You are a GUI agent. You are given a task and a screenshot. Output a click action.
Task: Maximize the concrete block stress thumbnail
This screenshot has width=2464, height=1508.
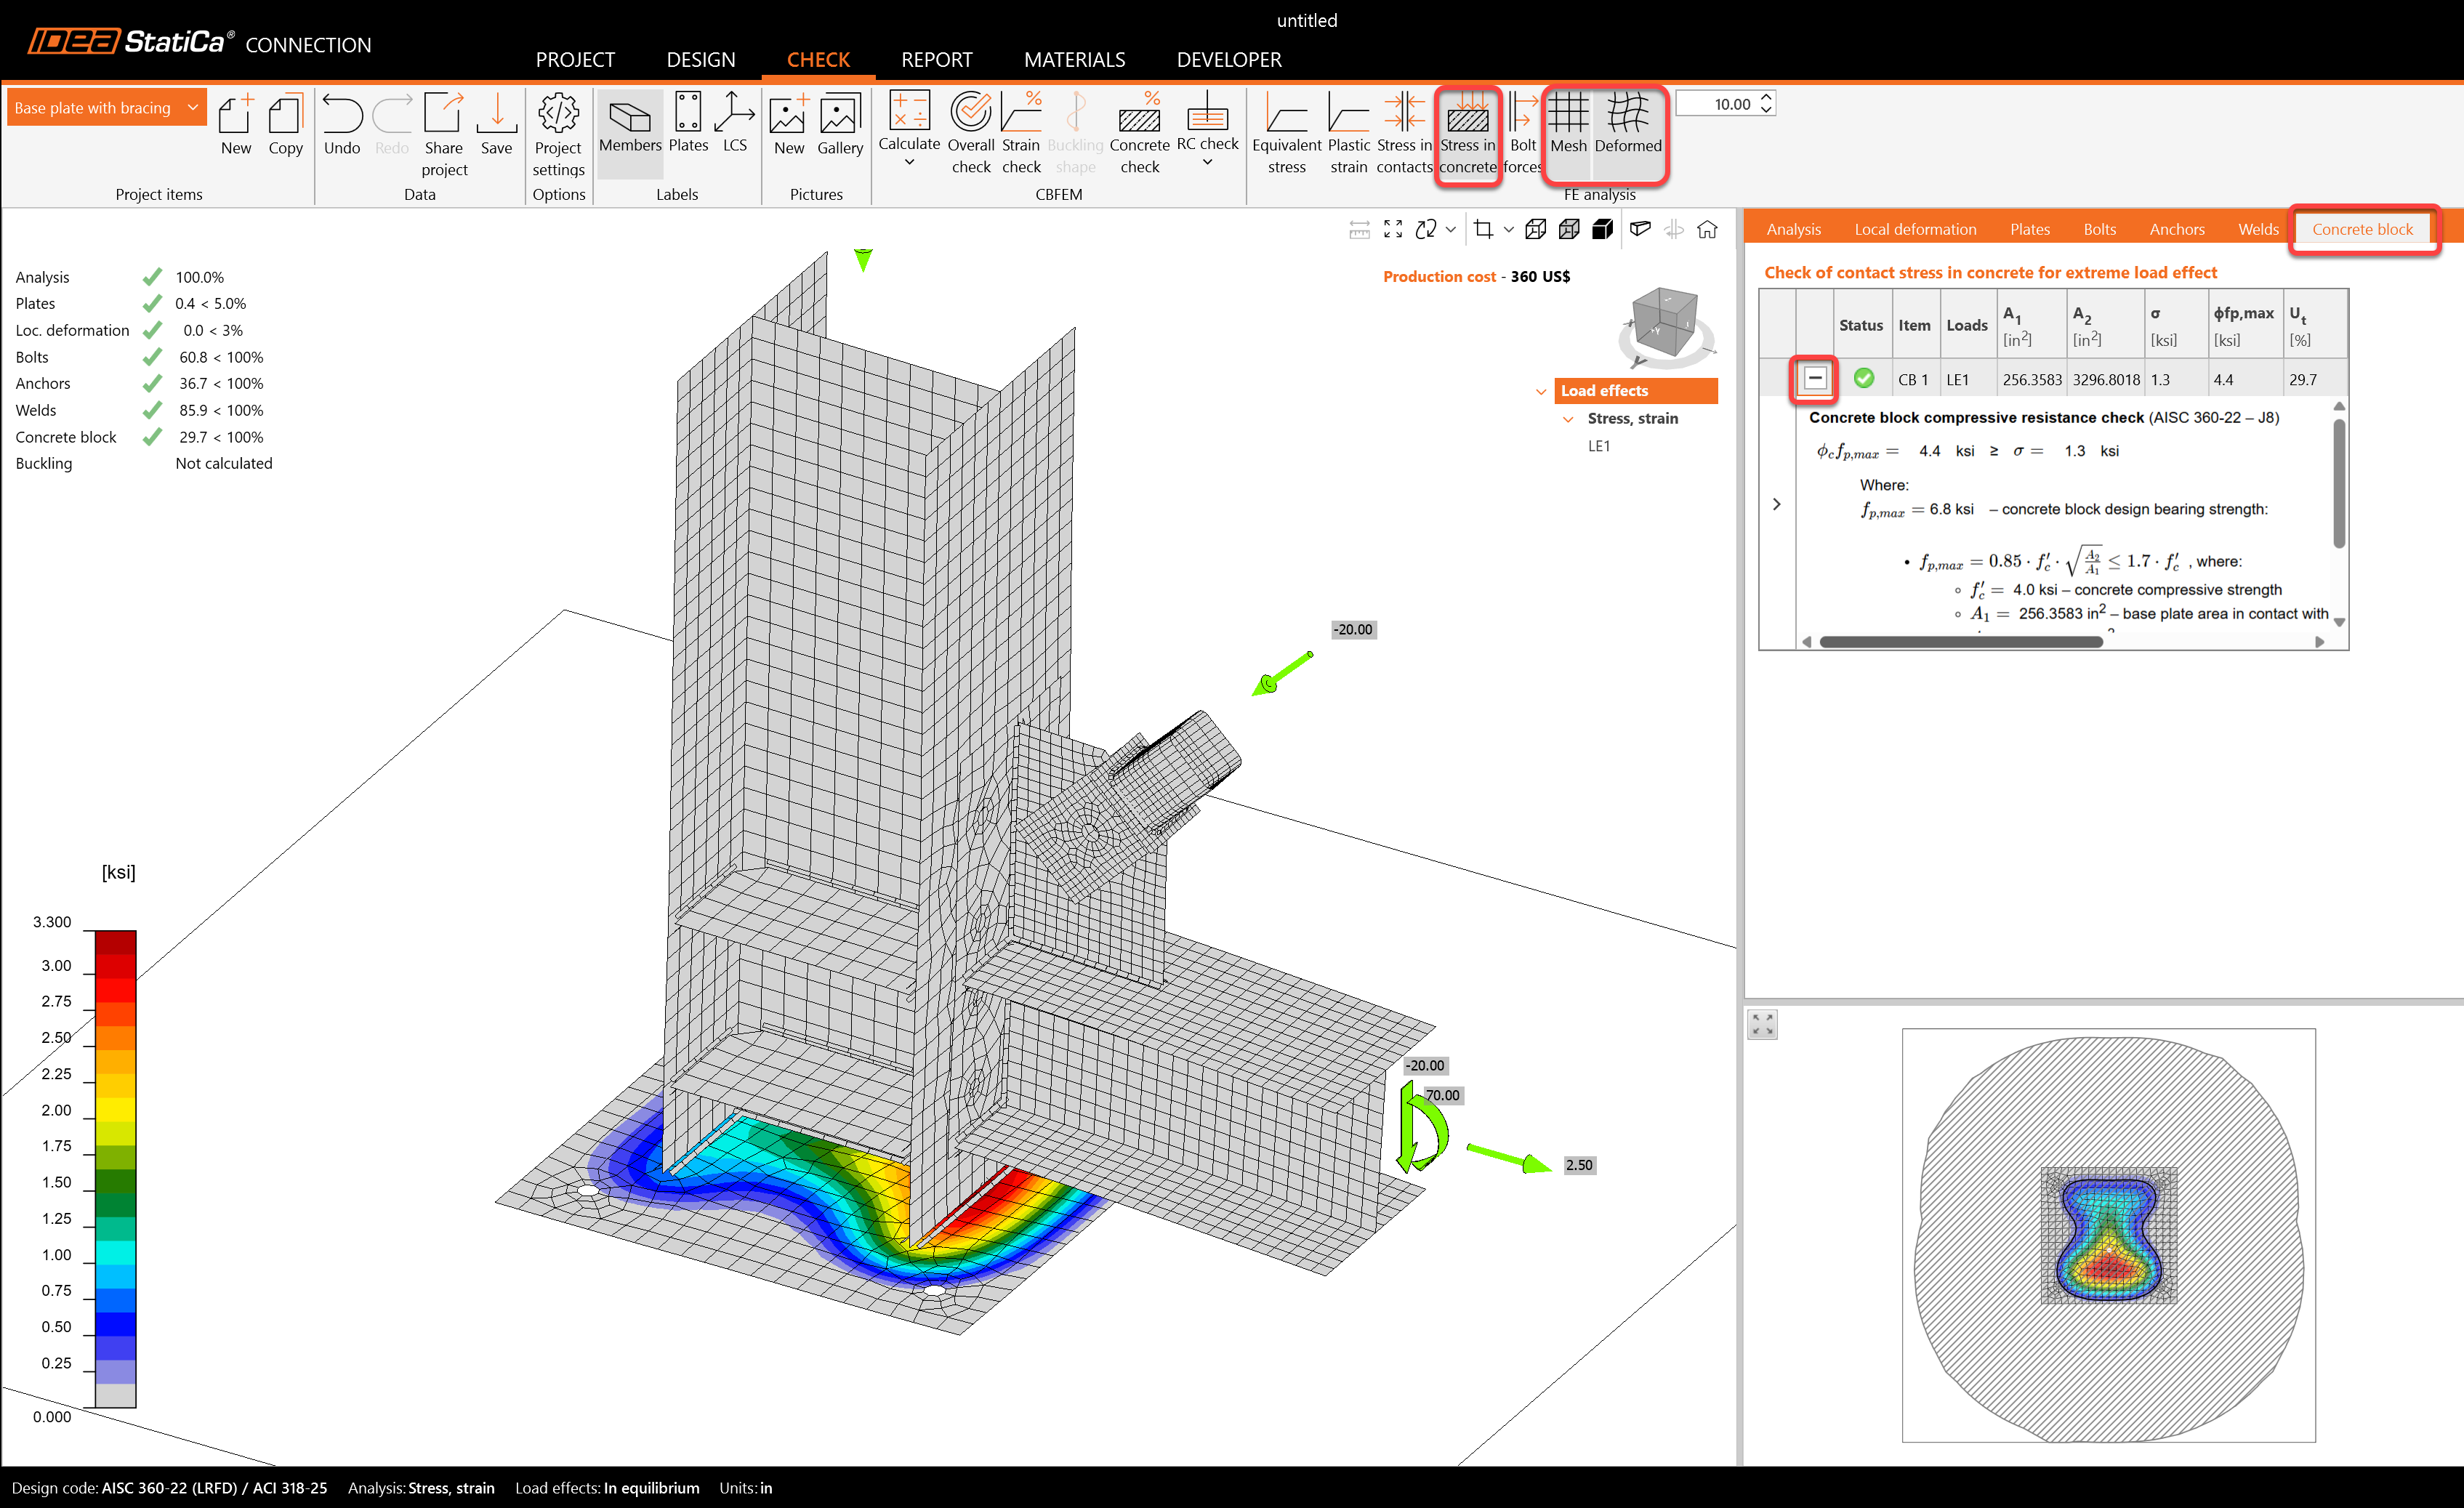(x=1762, y=1024)
